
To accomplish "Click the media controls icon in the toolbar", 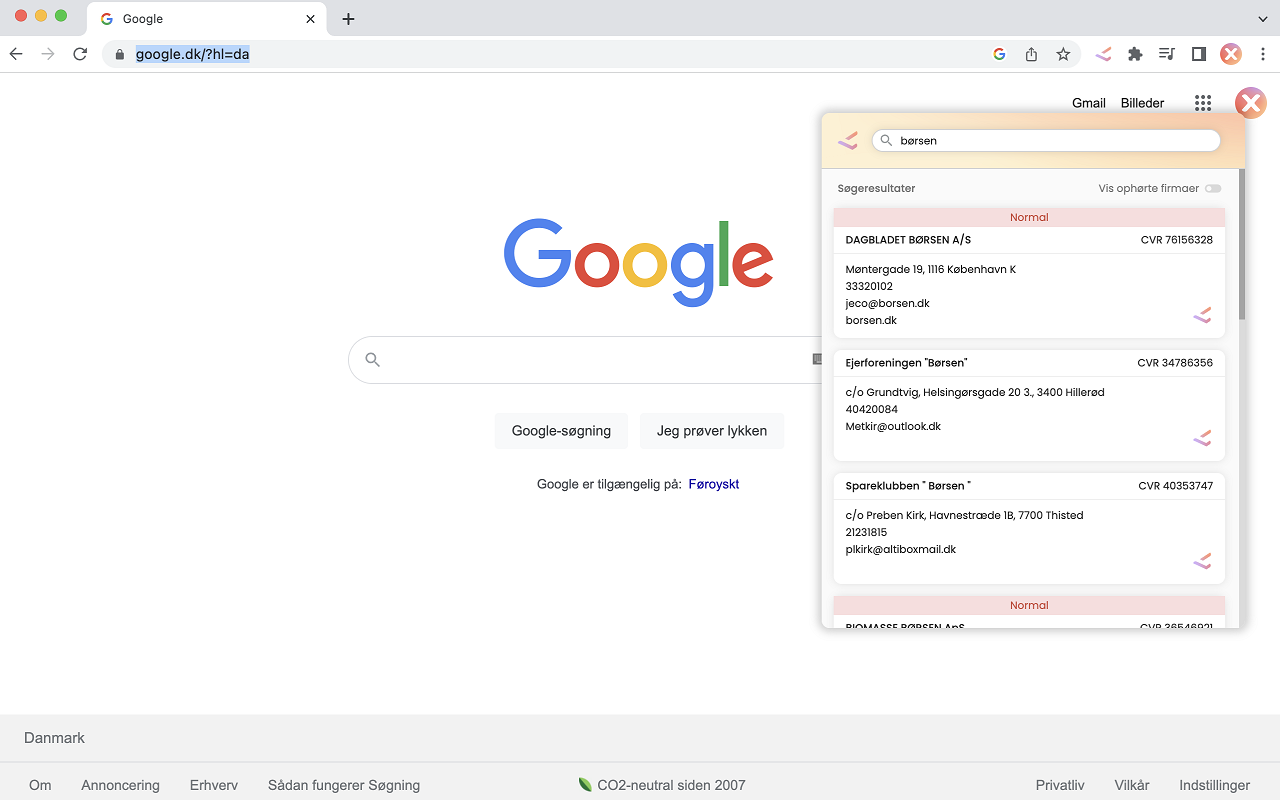I will pyautogui.click(x=1167, y=54).
